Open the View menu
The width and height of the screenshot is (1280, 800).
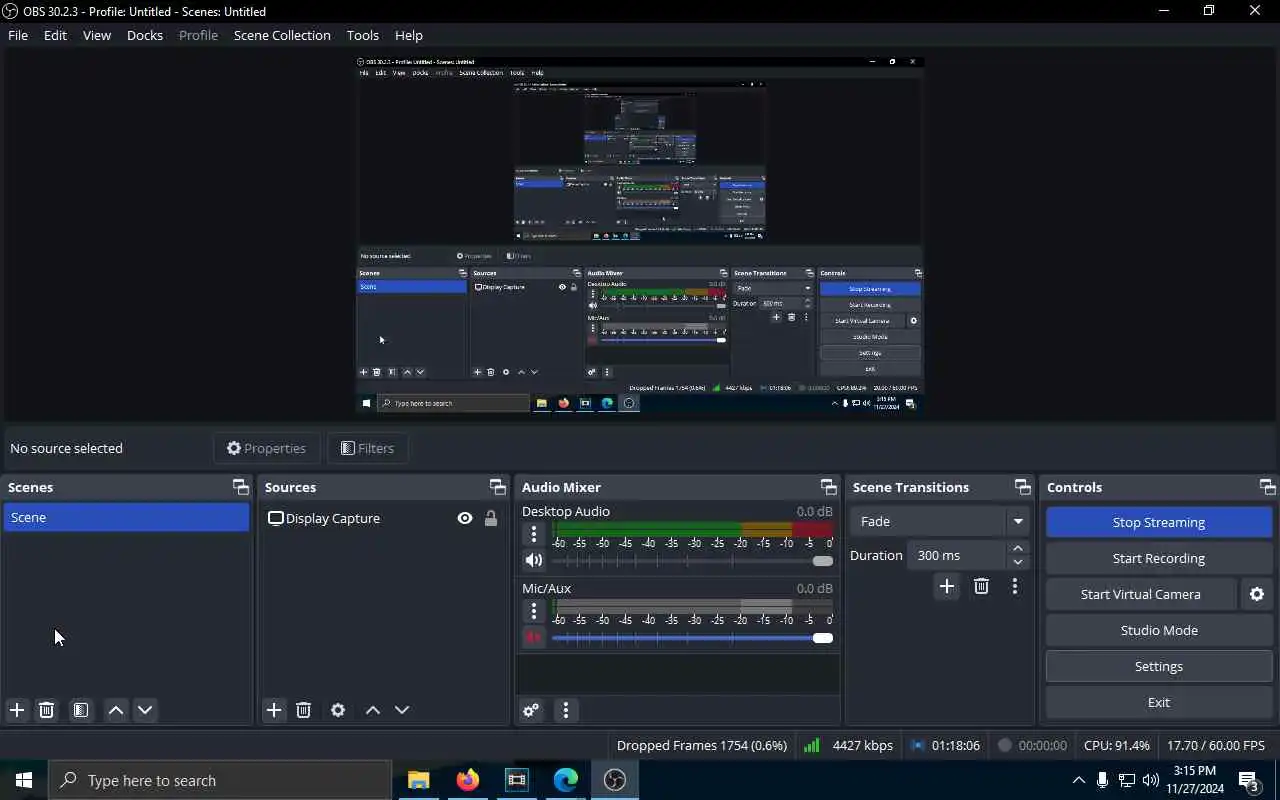click(x=97, y=35)
